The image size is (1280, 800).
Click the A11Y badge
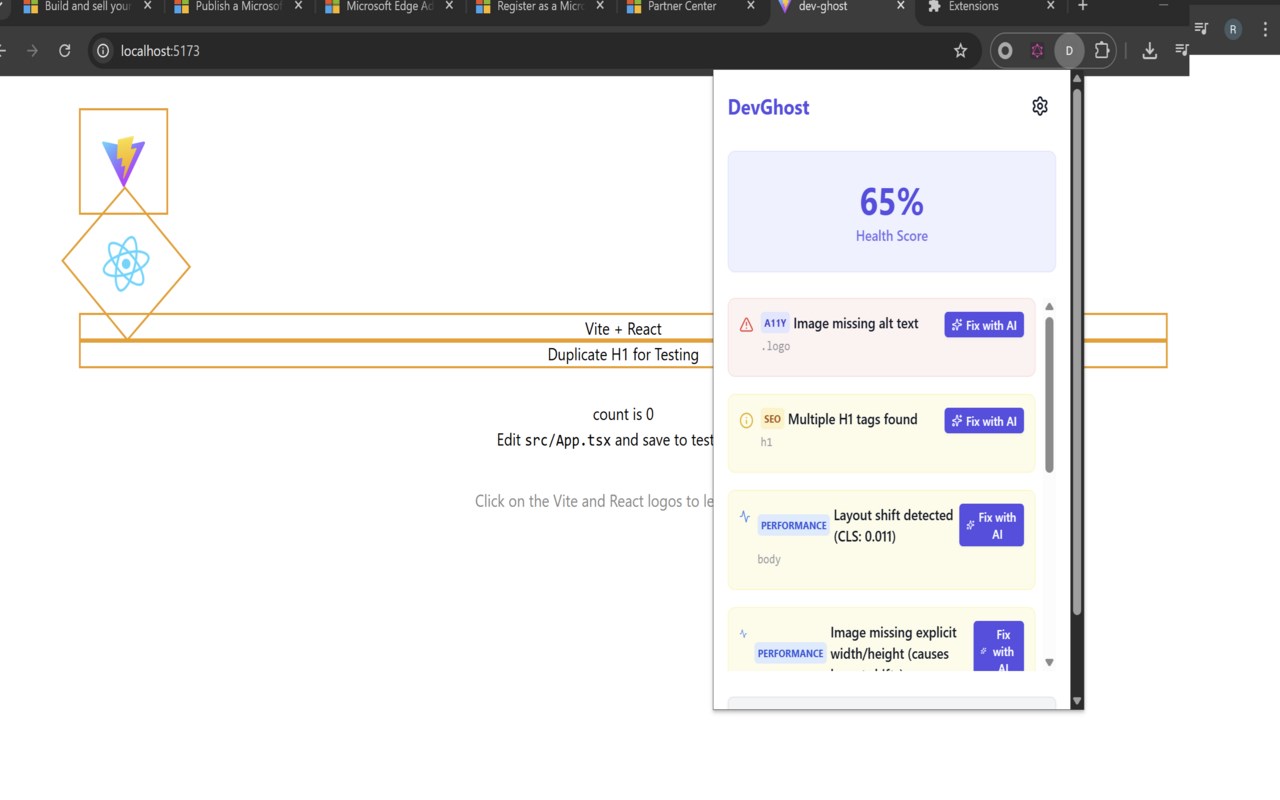coord(775,323)
